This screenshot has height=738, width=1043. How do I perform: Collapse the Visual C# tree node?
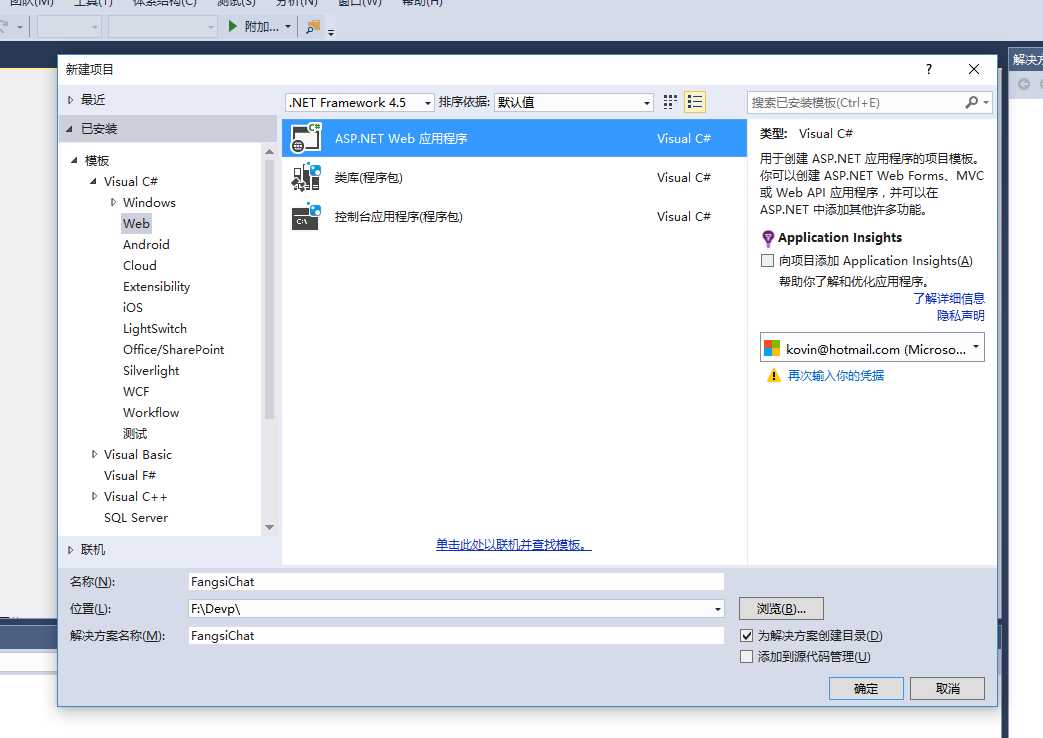[x=93, y=182]
